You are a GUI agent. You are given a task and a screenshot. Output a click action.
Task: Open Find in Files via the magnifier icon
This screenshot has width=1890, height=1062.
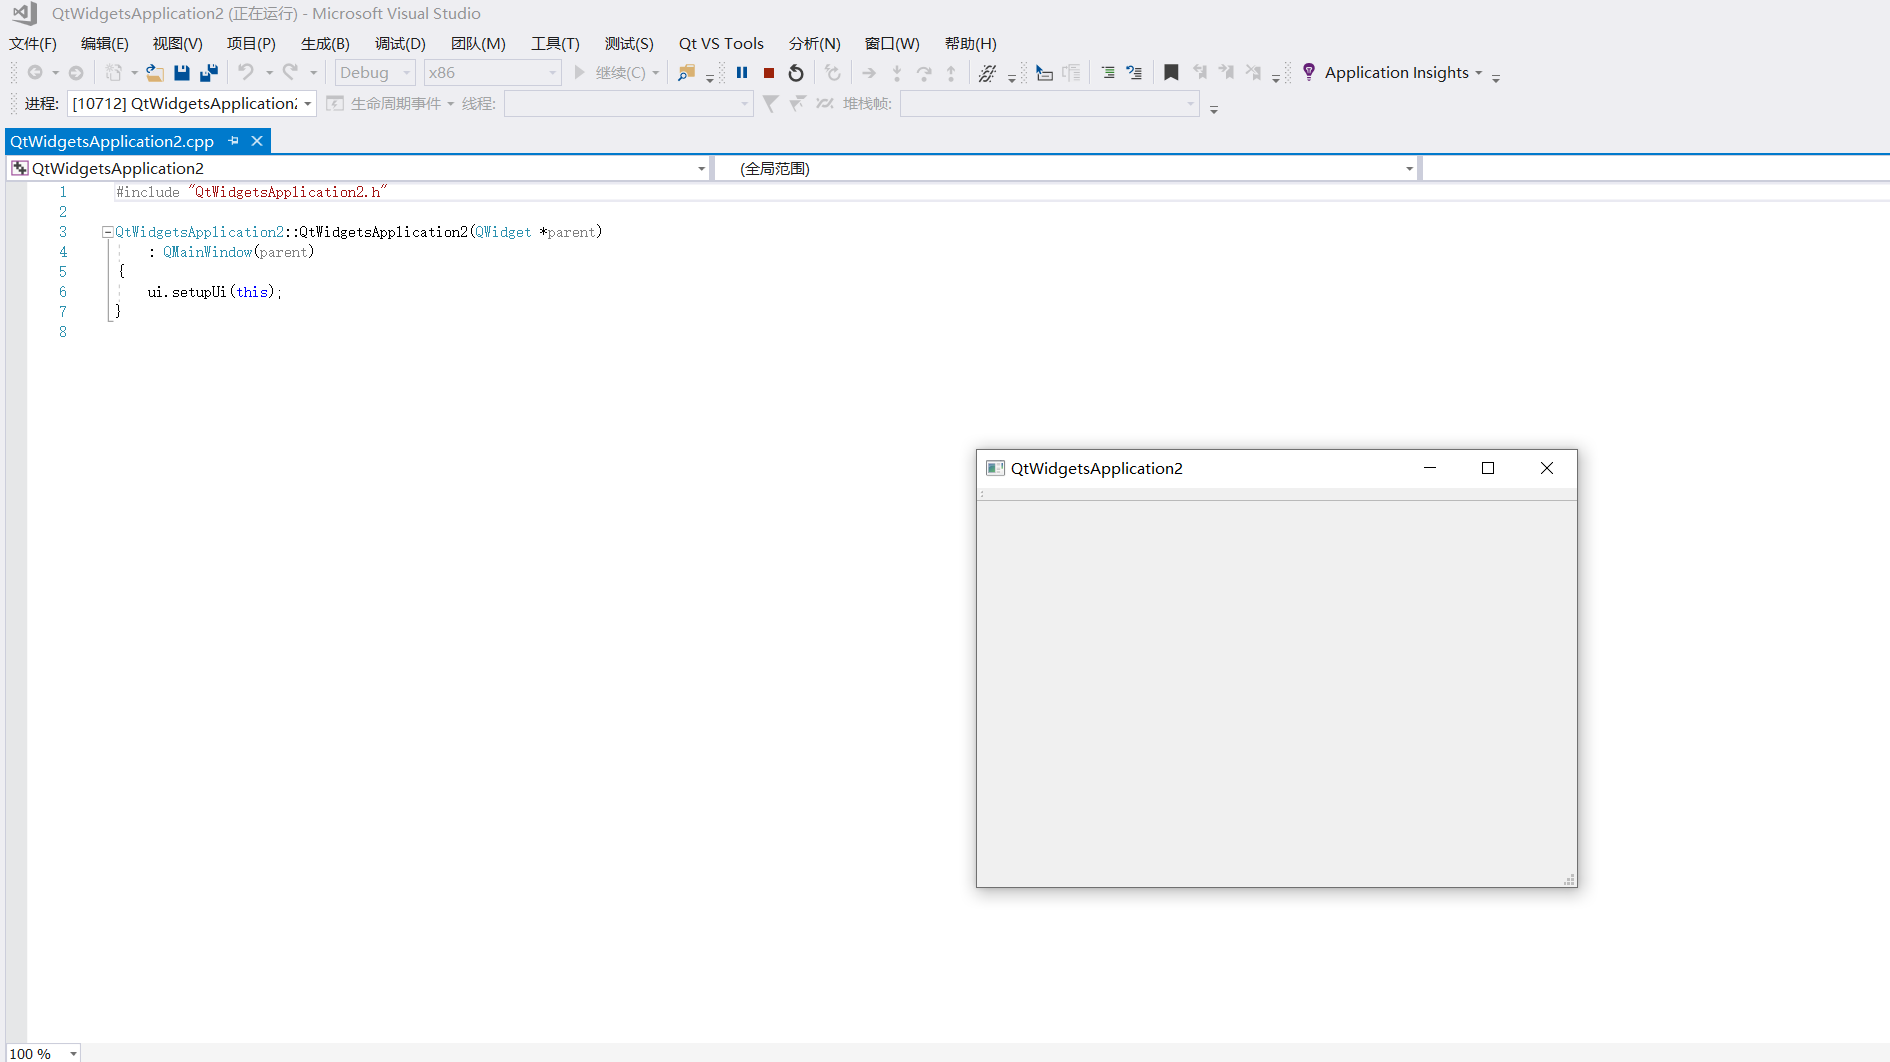(x=687, y=72)
